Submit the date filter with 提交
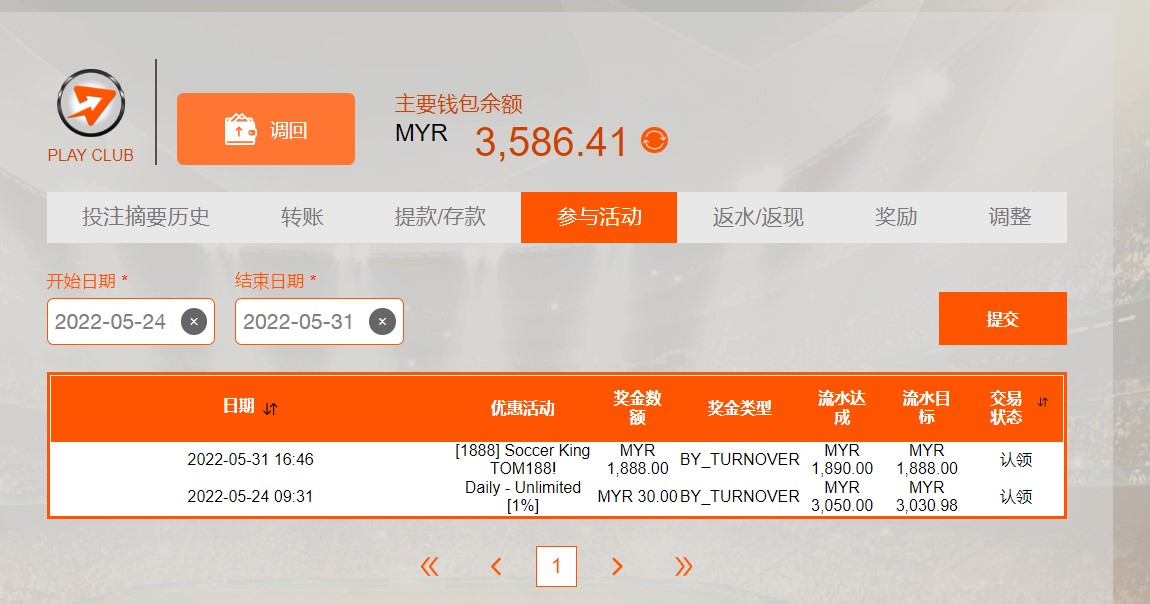The image size is (1150, 604). tap(1002, 319)
